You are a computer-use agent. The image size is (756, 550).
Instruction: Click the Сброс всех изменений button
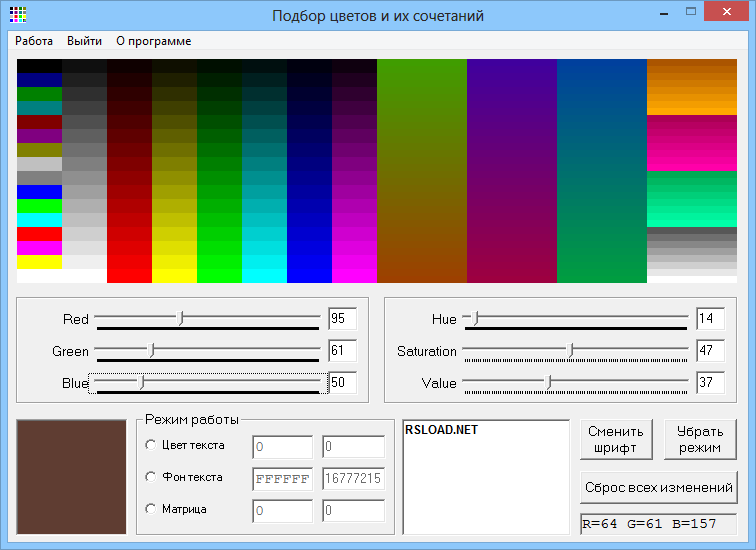(x=659, y=487)
